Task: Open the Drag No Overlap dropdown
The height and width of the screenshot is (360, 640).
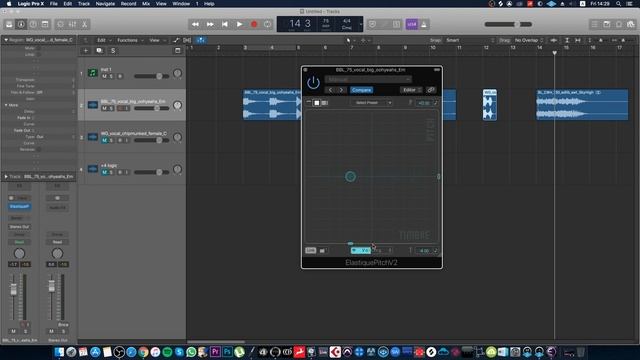Action: click(x=529, y=40)
